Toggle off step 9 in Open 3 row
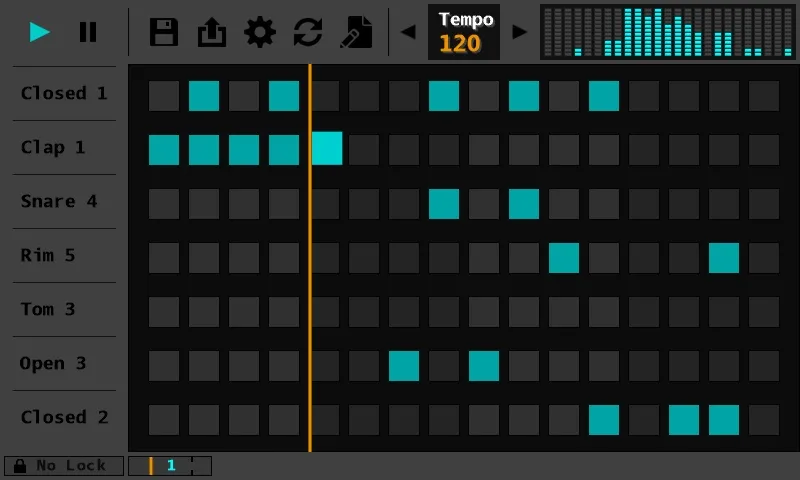This screenshot has width=800, height=480. coord(484,366)
